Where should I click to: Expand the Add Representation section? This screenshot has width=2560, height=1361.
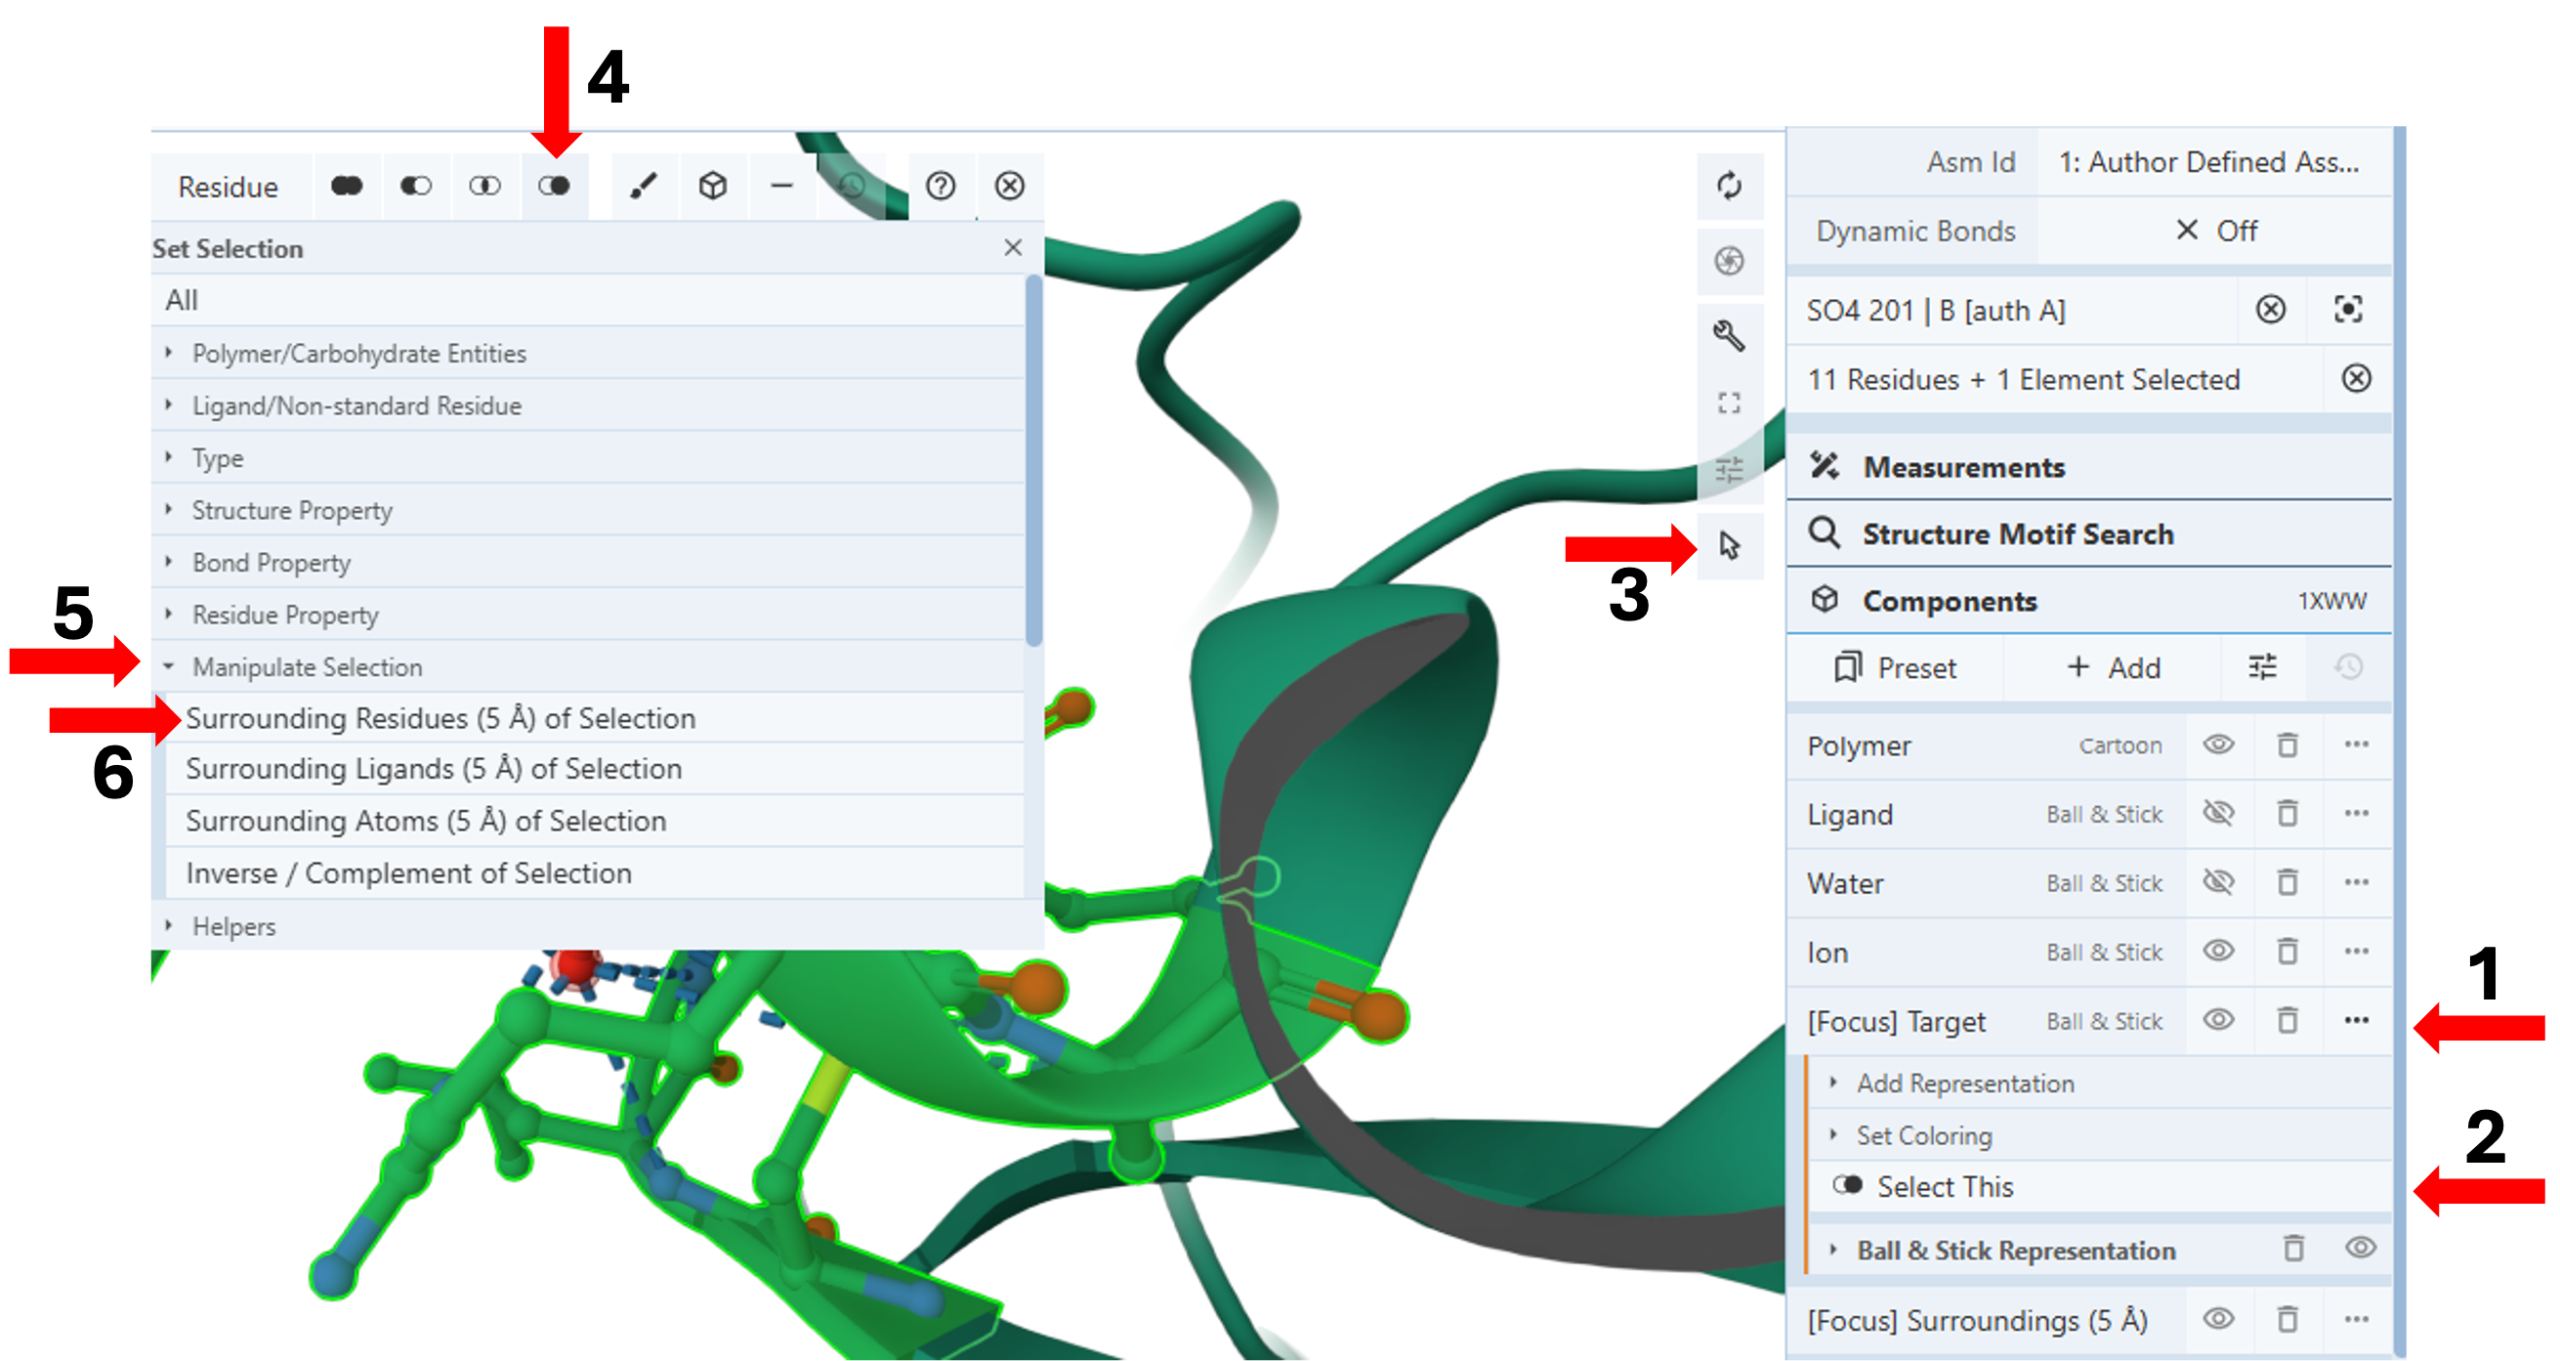[x=1964, y=1083]
